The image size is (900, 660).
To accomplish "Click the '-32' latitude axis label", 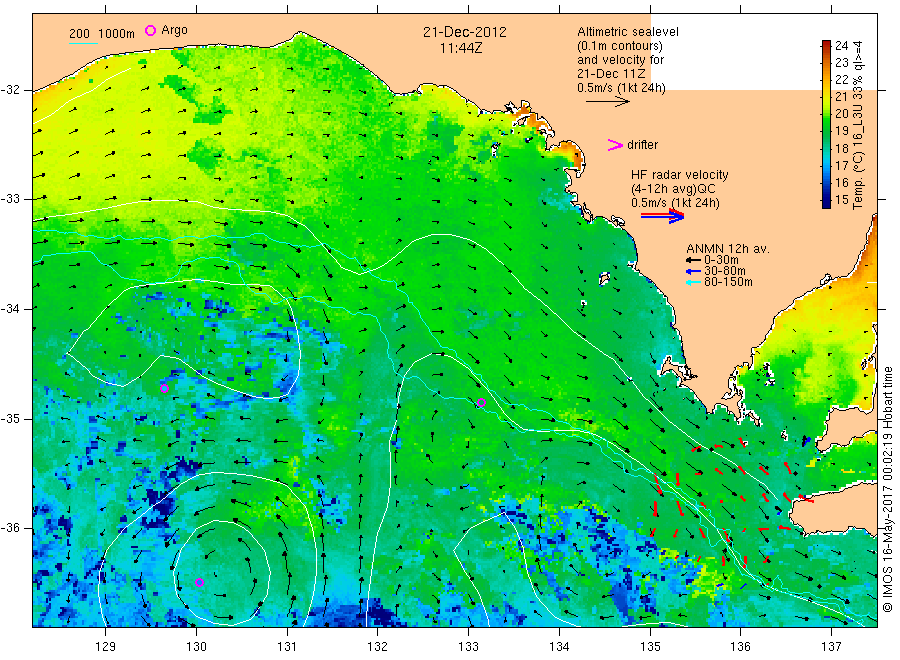I will tap(10, 90).
